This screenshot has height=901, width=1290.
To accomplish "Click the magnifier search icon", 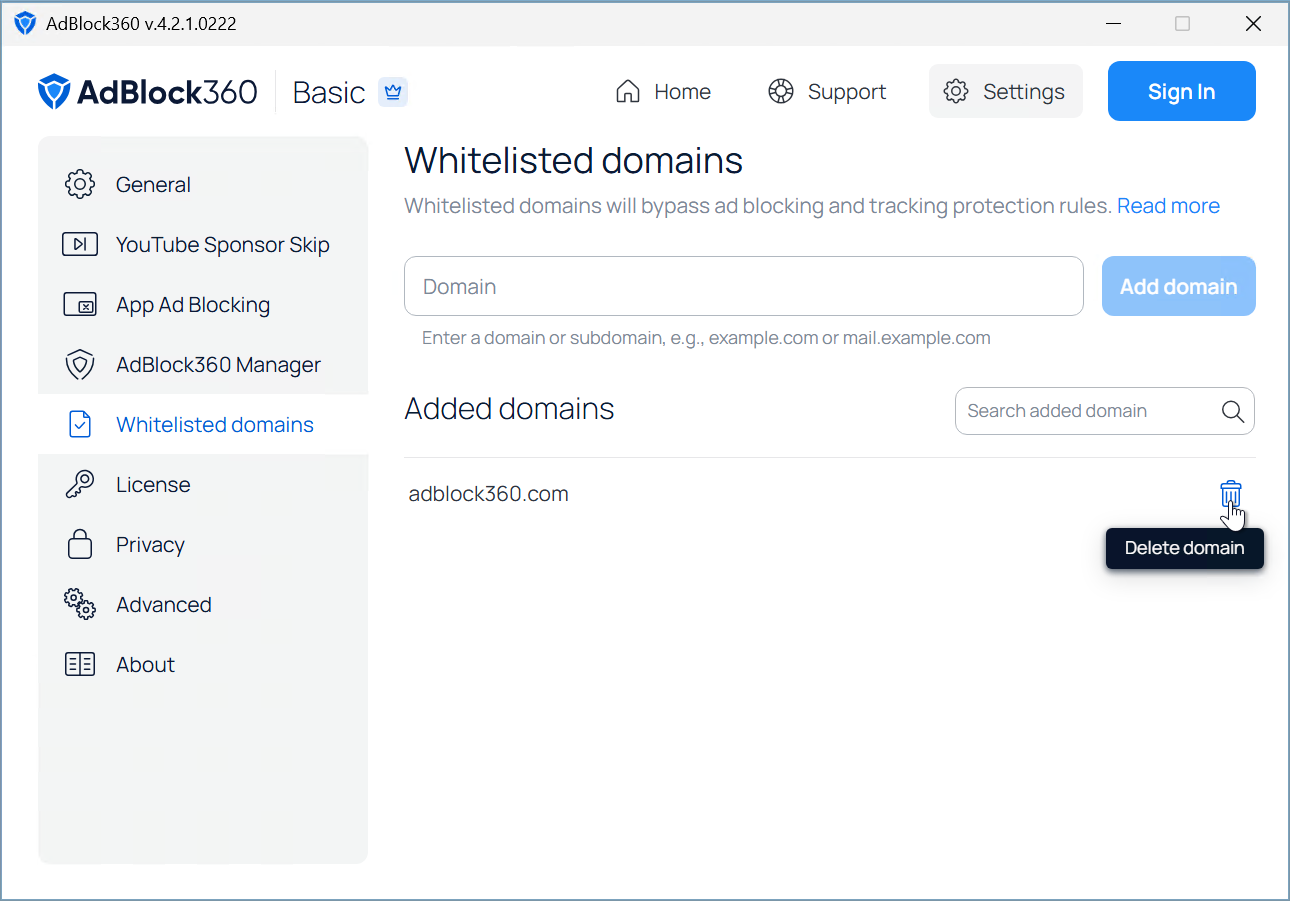I will (x=1232, y=411).
